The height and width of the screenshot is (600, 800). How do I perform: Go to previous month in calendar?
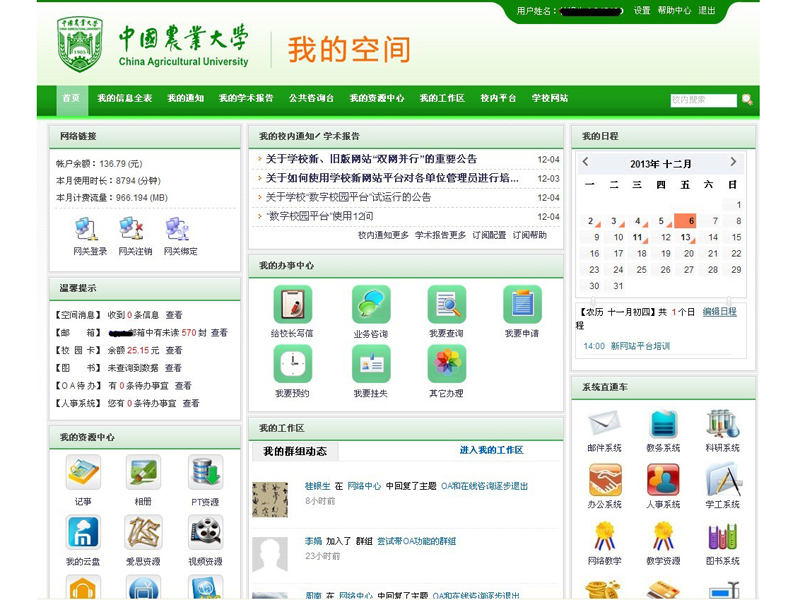click(585, 162)
